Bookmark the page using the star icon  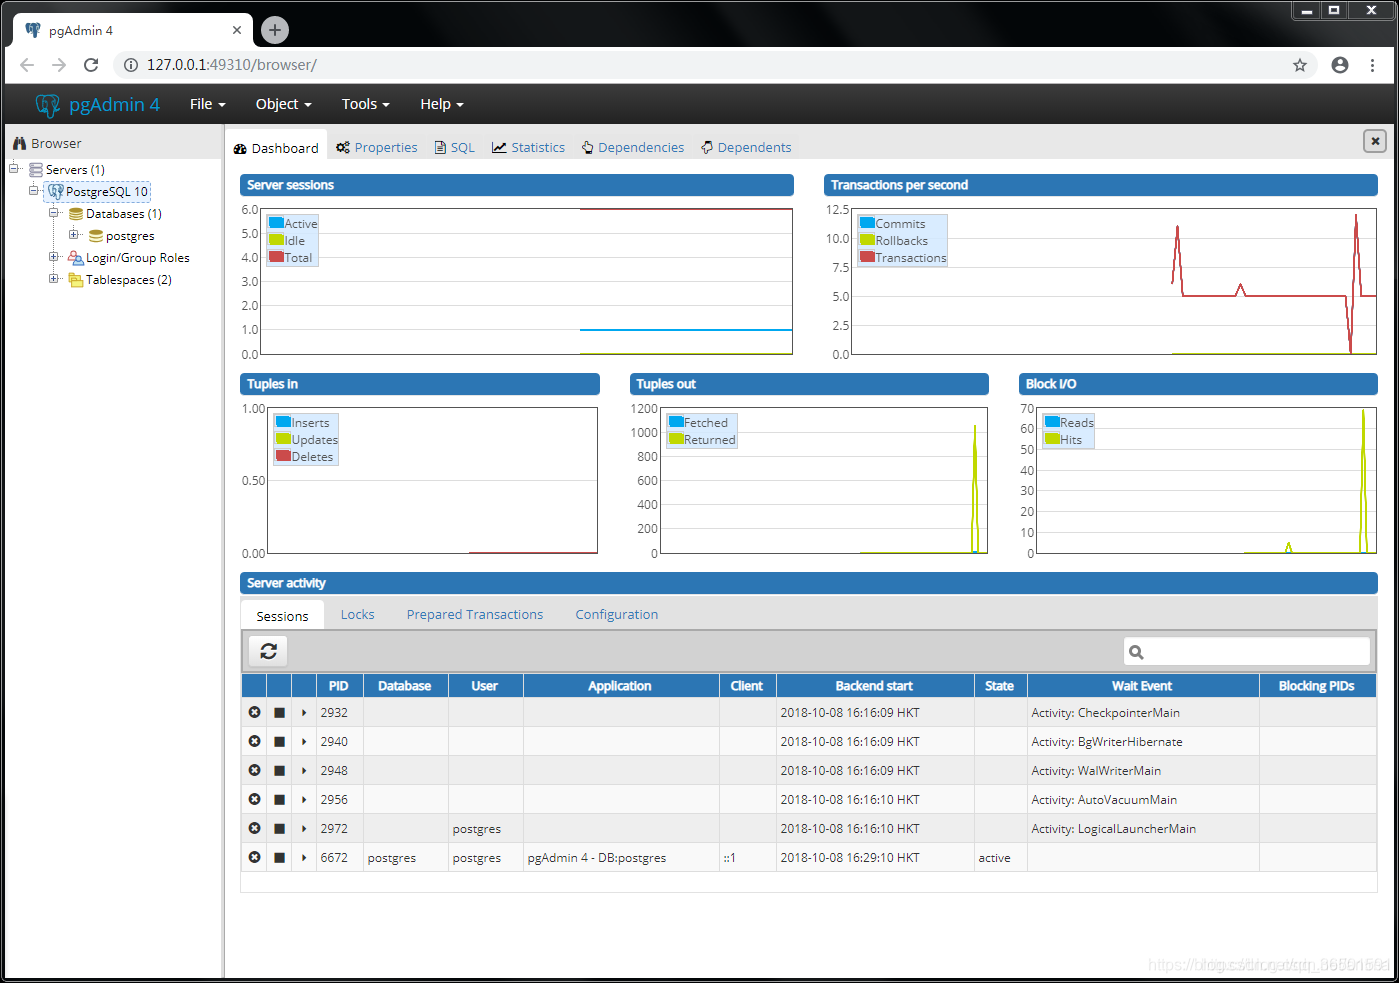click(1299, 64)
